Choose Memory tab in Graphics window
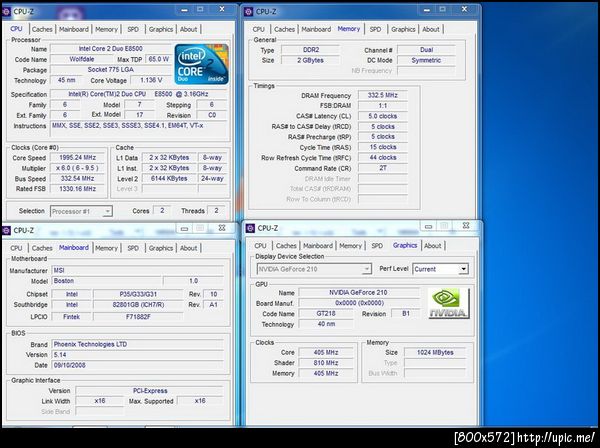Screen dimensions: 600x448 point(351,246)
